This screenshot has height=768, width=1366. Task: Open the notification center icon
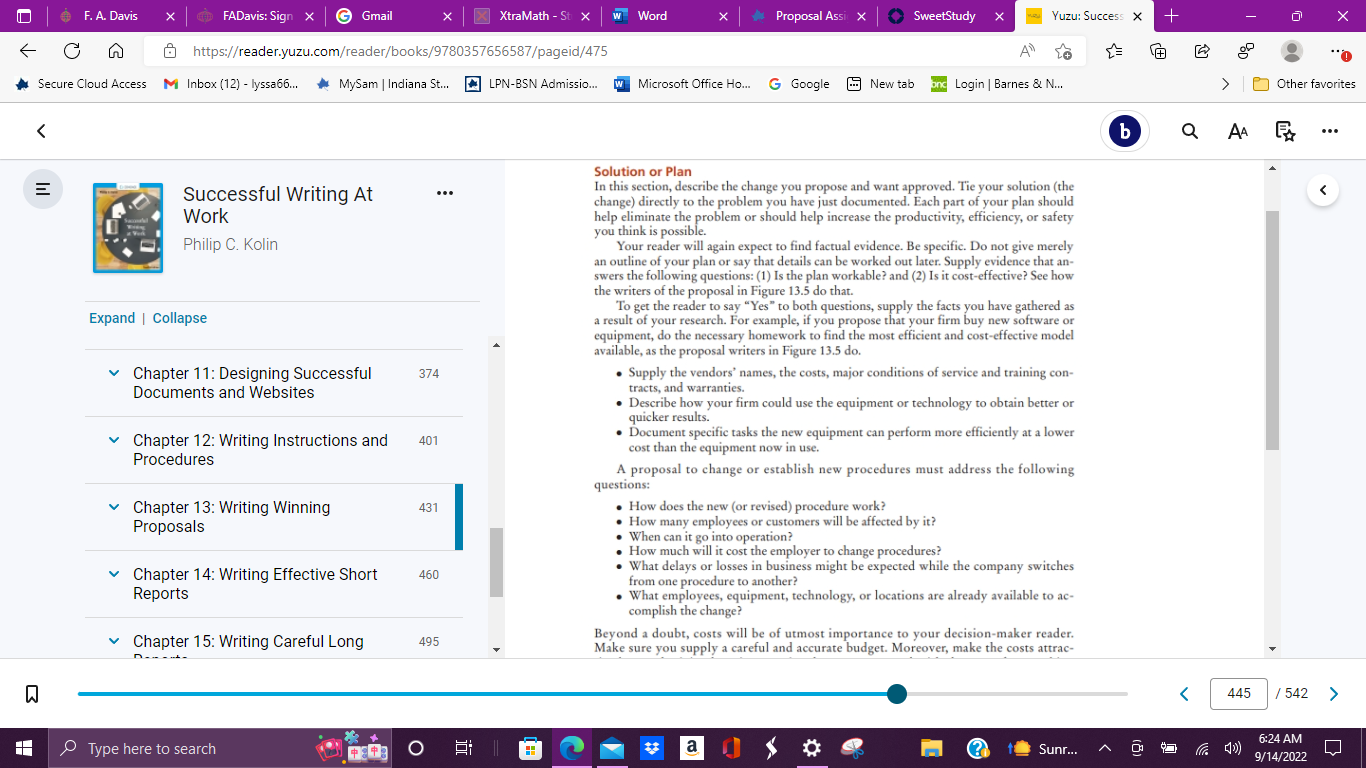tap(1332, 748)
